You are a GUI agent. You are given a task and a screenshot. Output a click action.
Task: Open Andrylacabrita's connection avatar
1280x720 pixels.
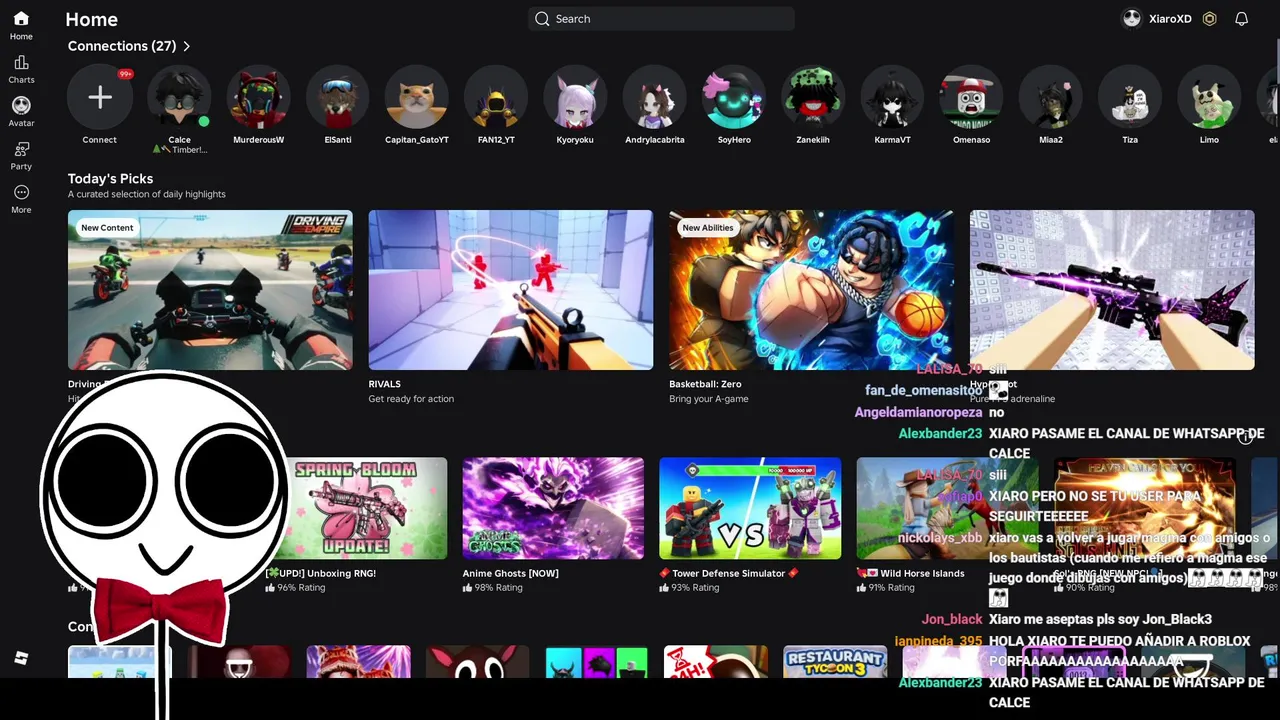[655, 97]
